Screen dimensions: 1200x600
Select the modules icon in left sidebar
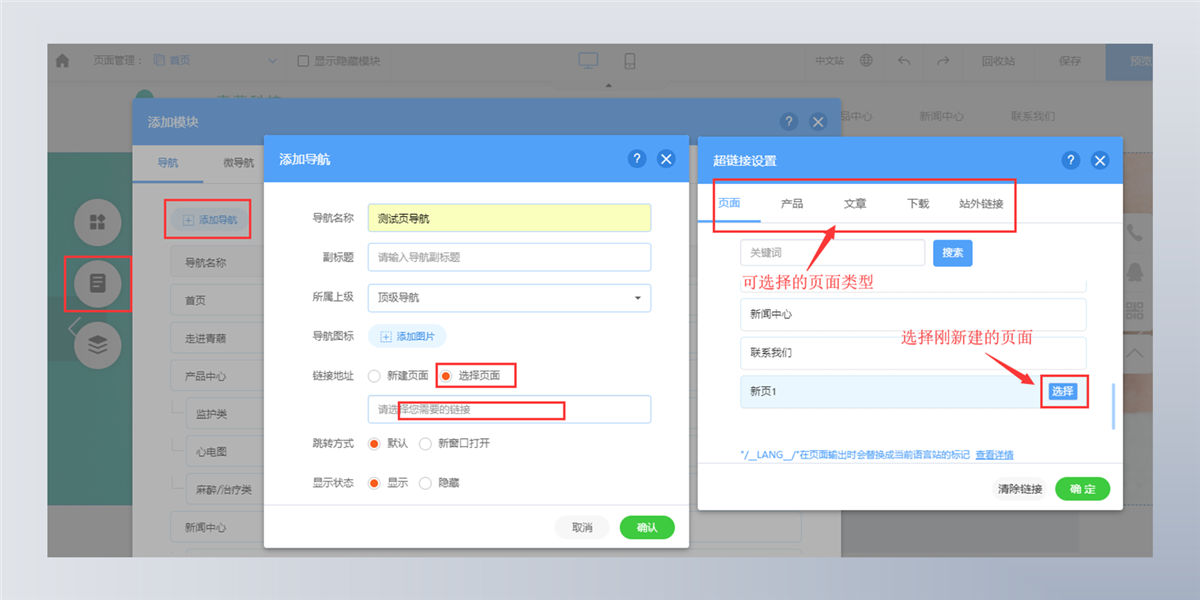pyautogui.click(x=97, y=222)
